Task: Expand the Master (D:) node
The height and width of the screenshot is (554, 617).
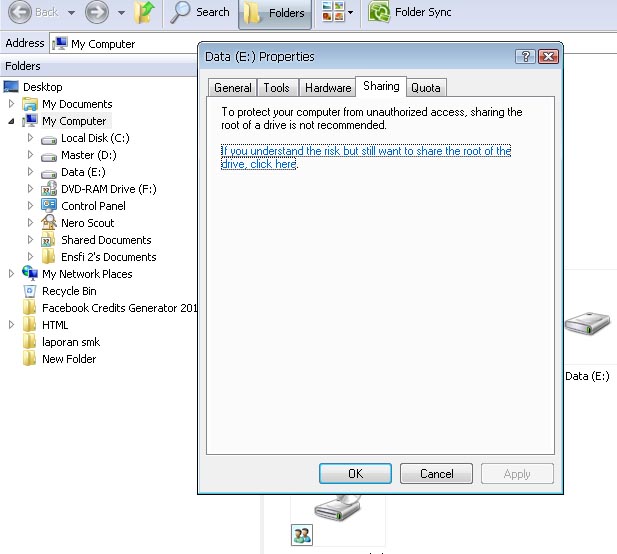Action: [x=30, y=155]
